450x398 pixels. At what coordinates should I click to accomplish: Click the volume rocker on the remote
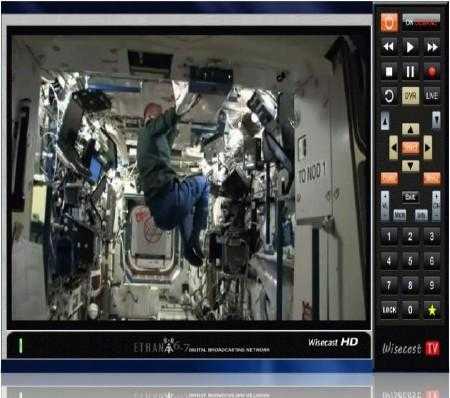coord(385,205)
